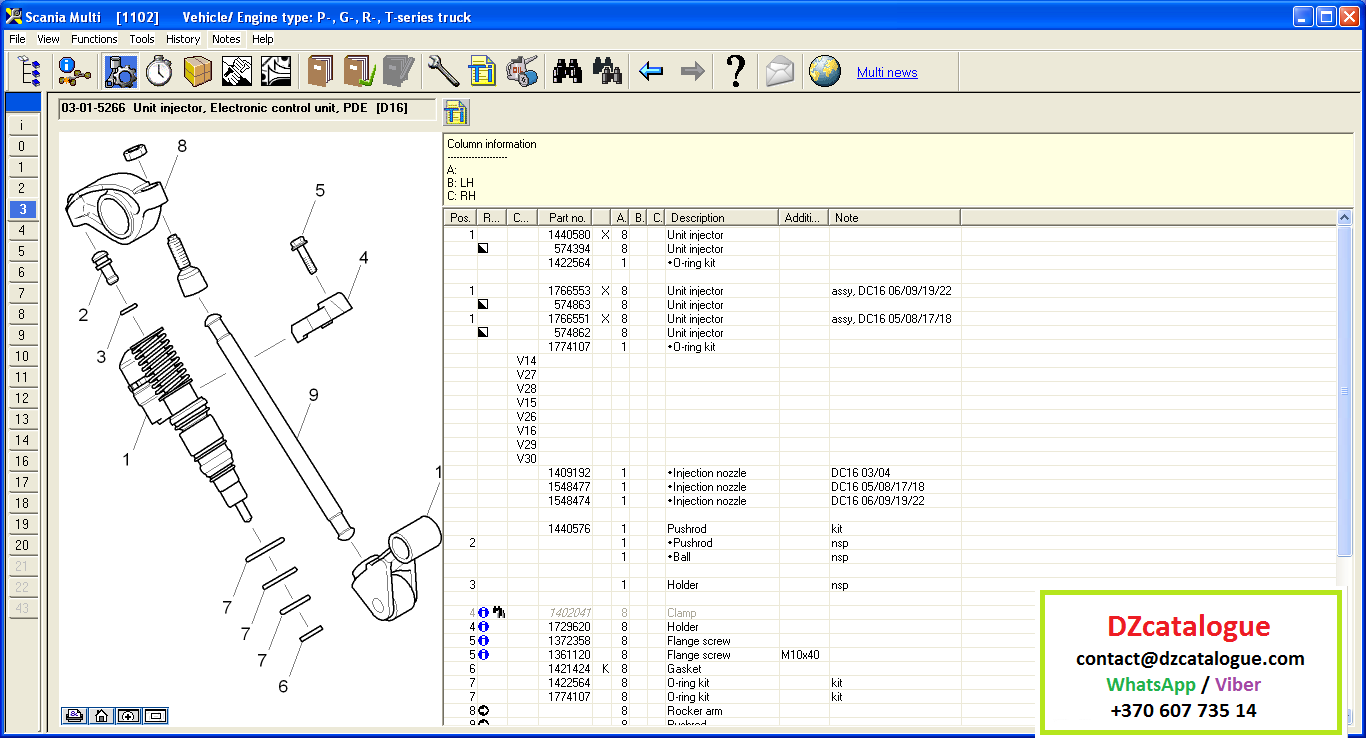The width and height of the screenshot is (1366, 738).
Task: Select variant code V14 in list
Action: coord(526,361)
